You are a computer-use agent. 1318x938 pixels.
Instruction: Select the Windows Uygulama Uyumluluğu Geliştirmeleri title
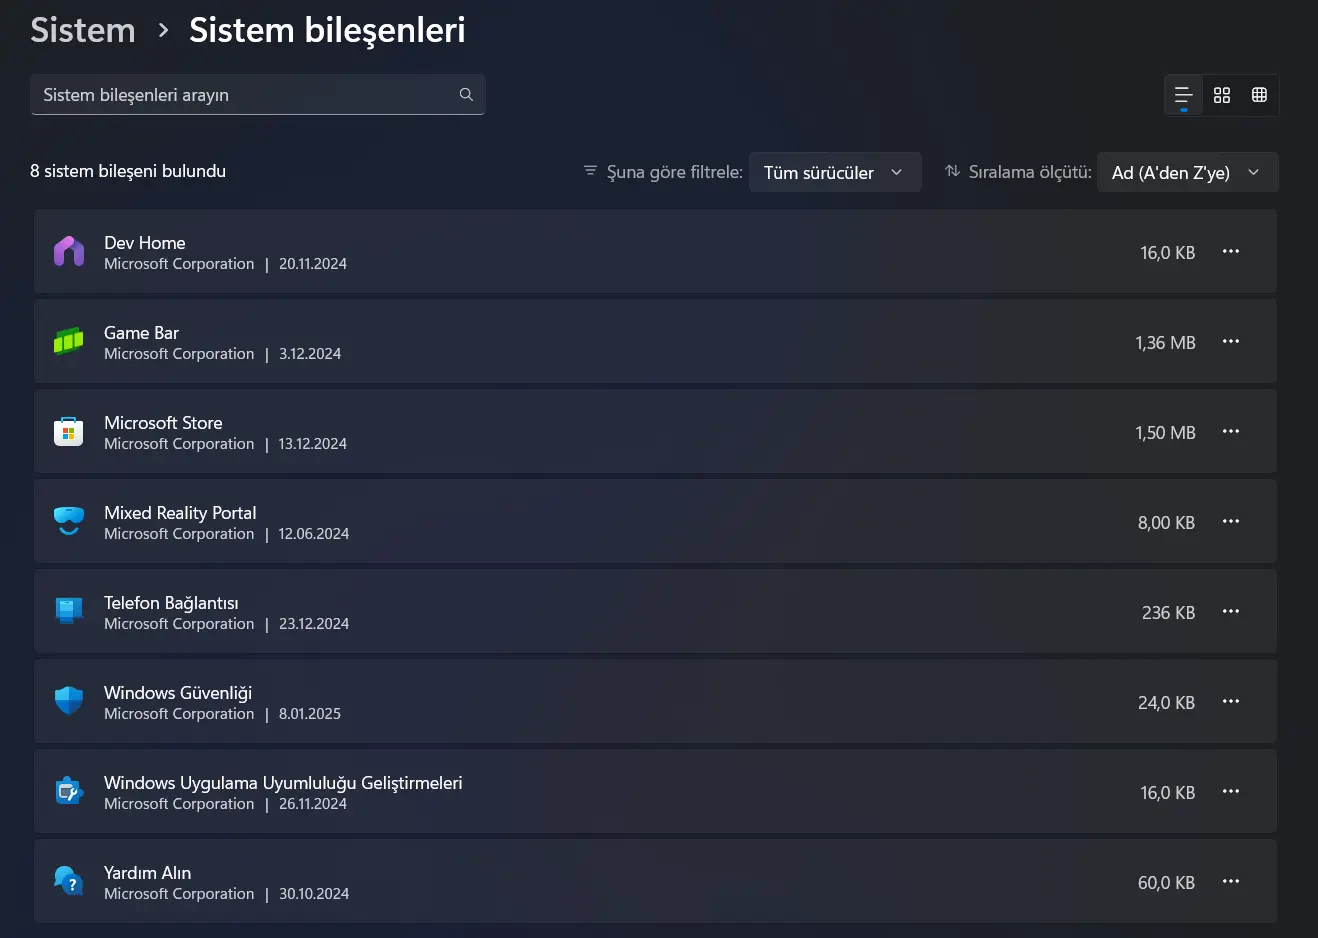283,783
